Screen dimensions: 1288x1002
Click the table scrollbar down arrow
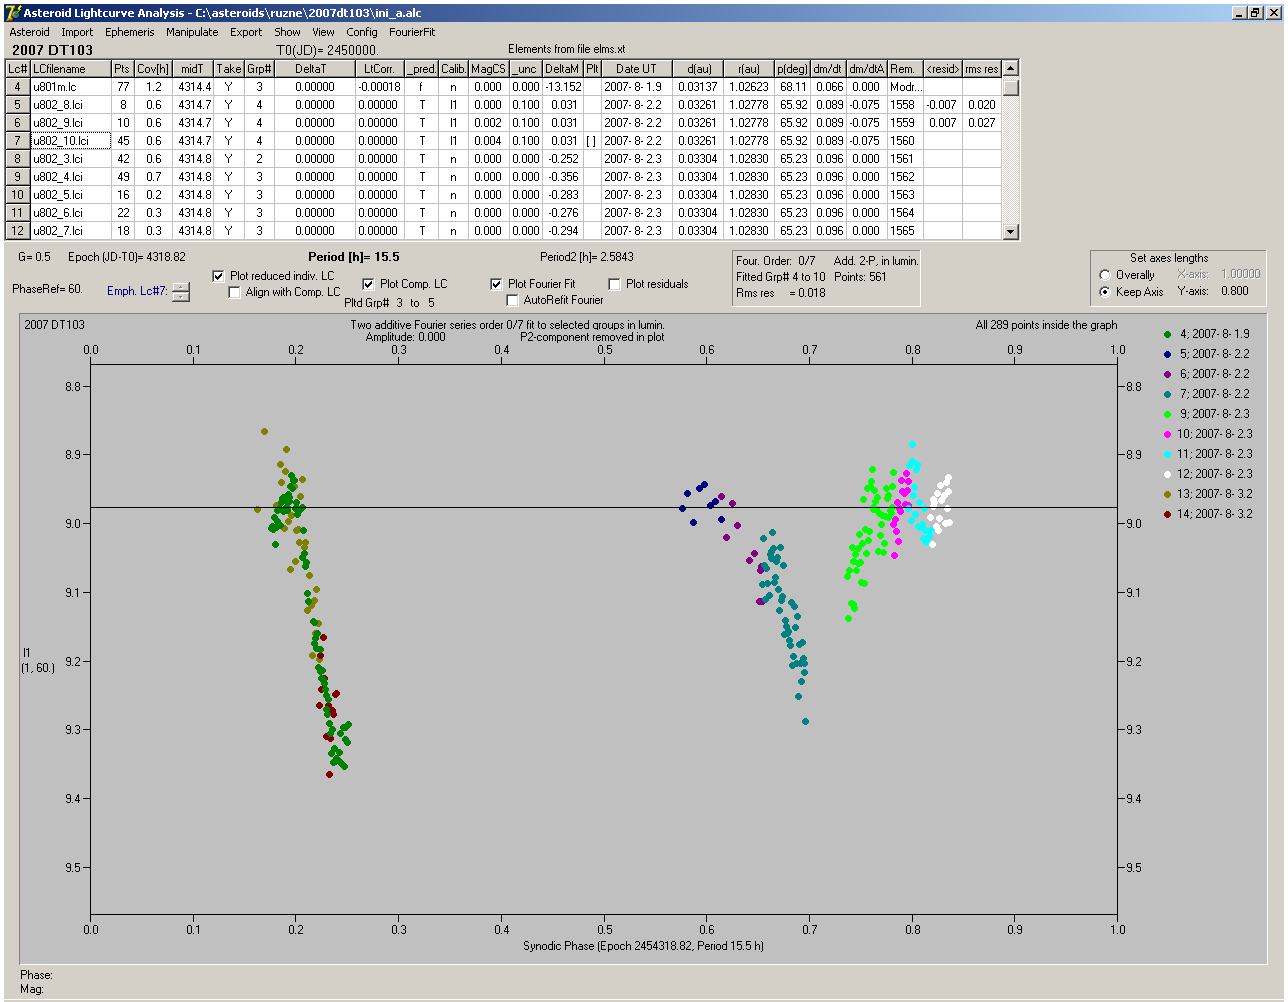(x=1011, y=232)
